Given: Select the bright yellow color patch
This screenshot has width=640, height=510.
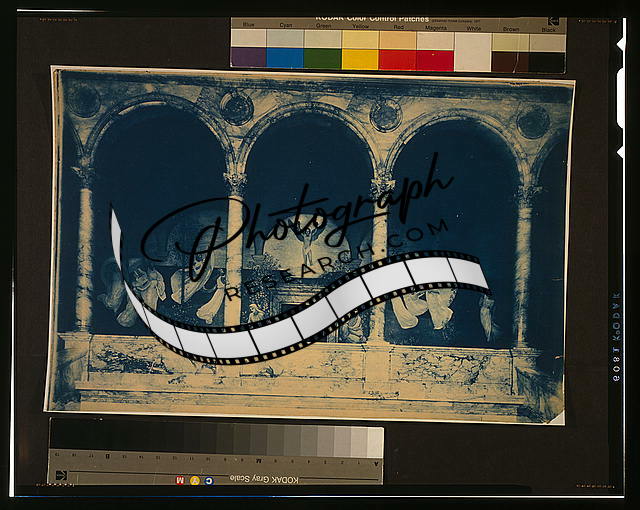Looking at the screenshot, I should click(x=360, y=59).
